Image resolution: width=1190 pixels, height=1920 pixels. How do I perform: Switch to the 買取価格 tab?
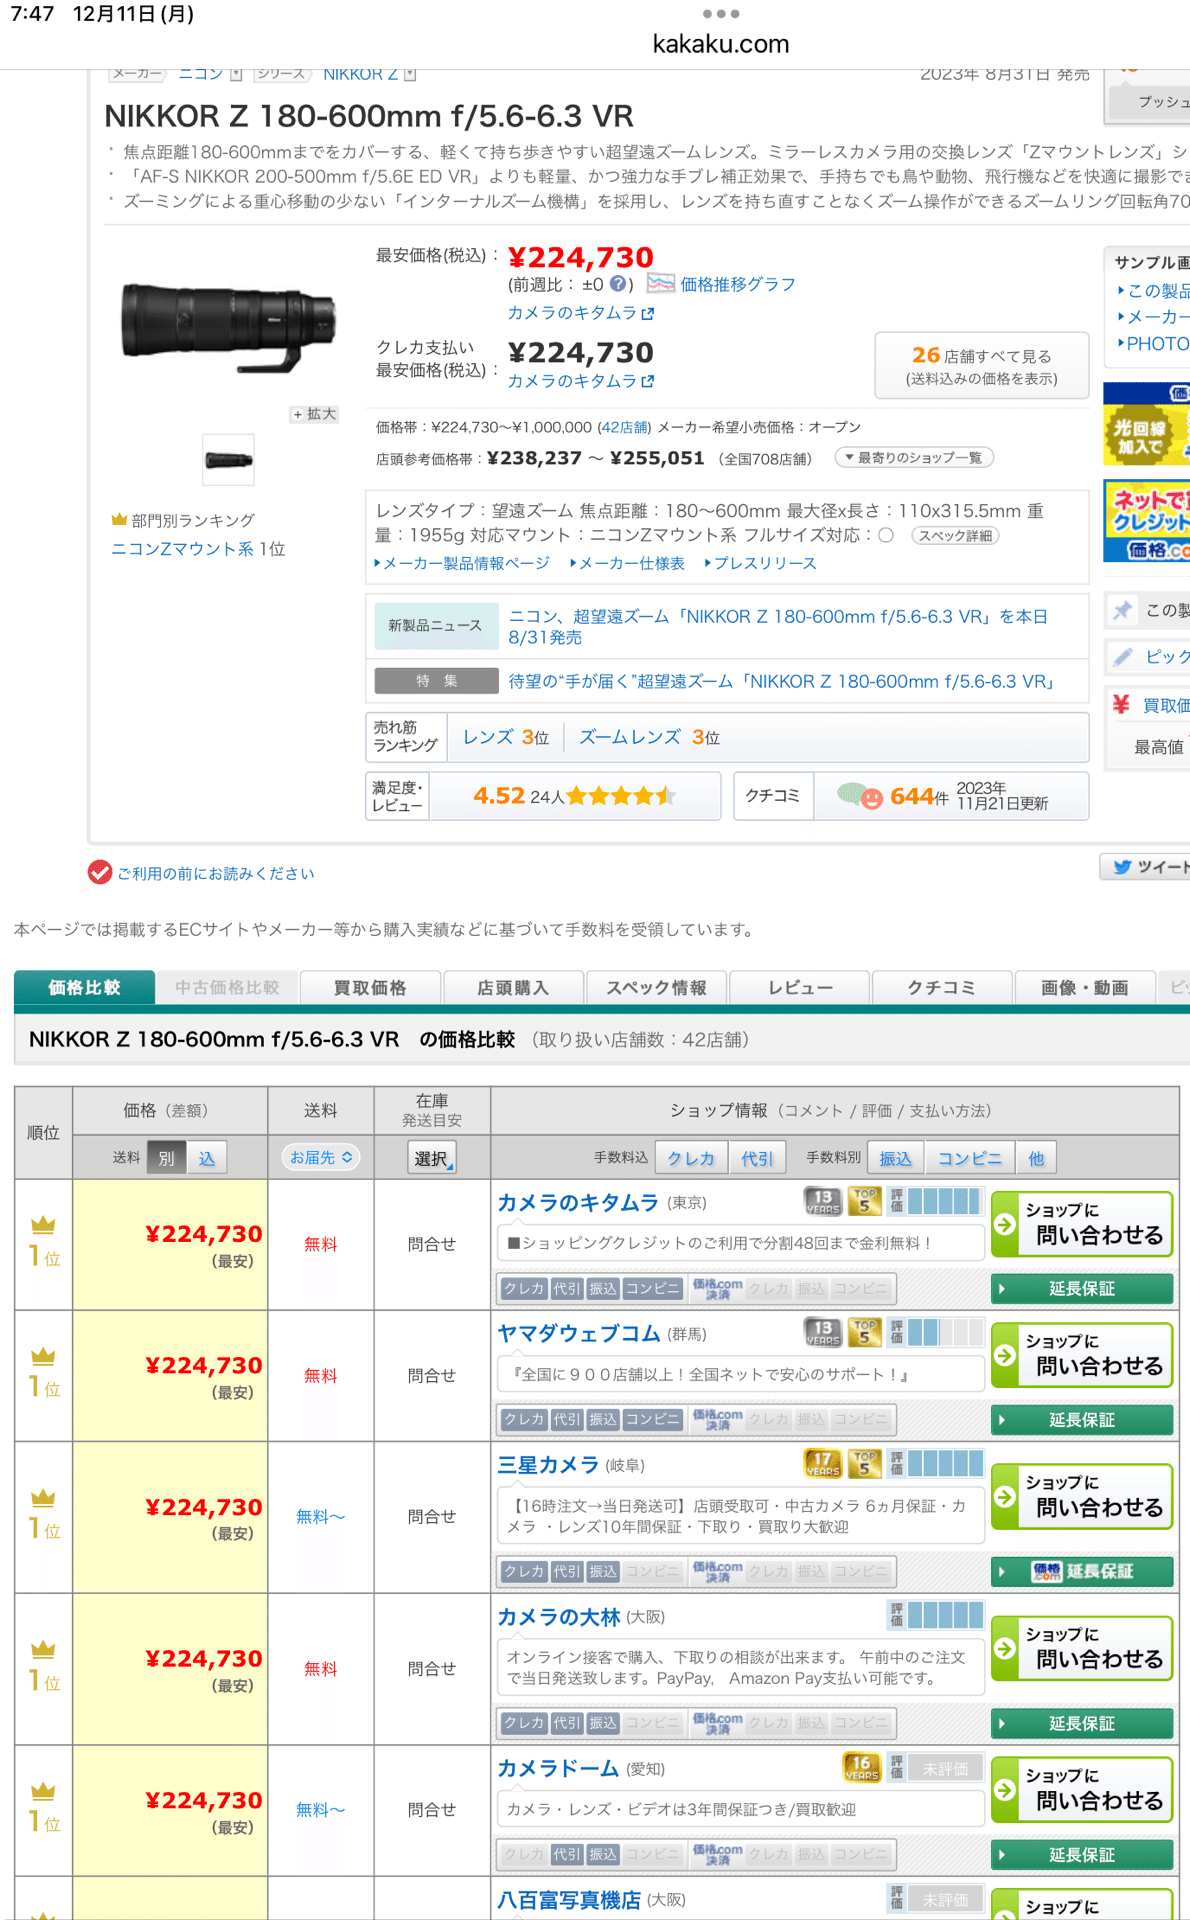[x=370, y=988]
